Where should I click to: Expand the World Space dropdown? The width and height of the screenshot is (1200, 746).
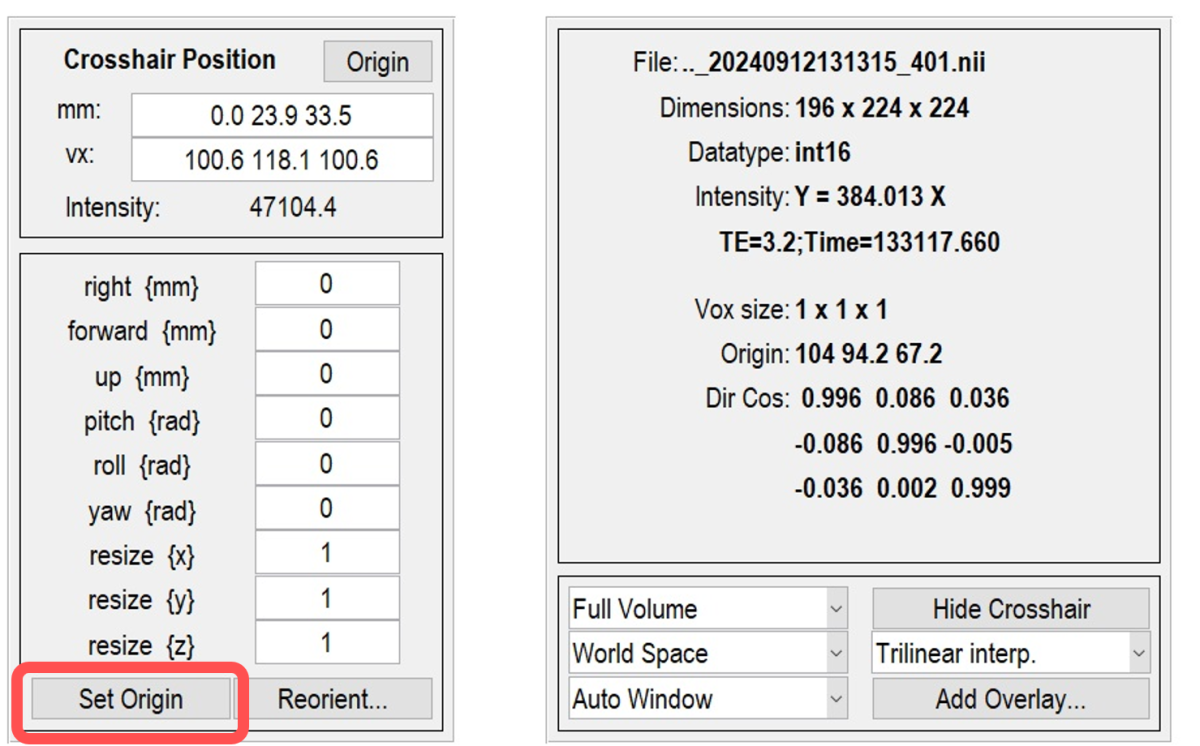709,654
